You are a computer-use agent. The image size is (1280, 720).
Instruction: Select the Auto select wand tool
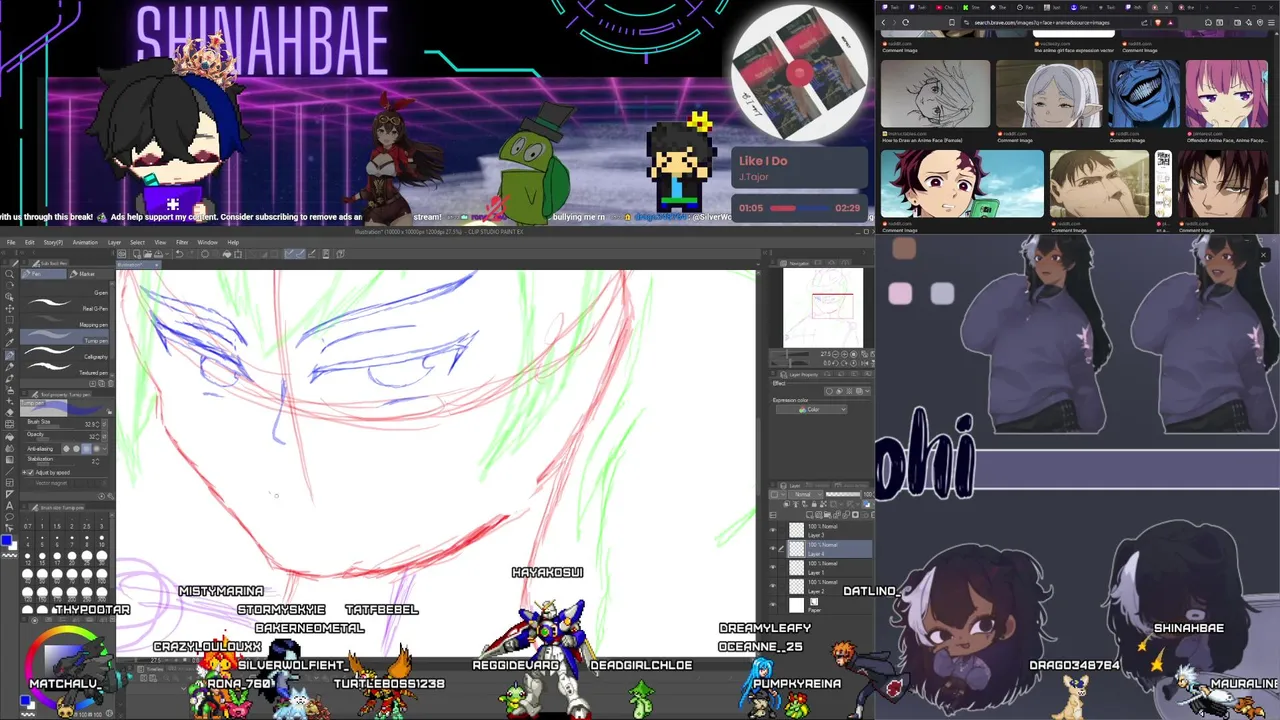coord(9,331)
